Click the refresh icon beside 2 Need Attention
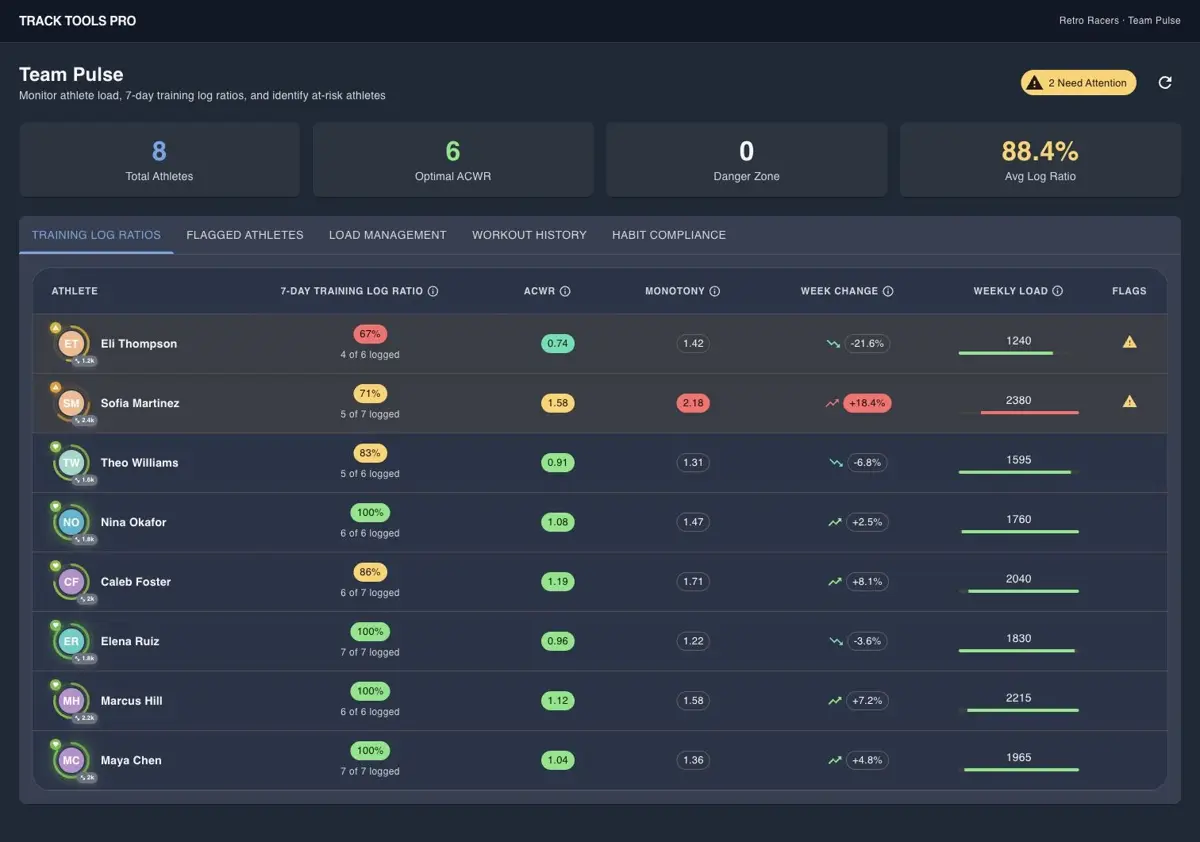The image size is (1200, 842). click(1165, 83)
